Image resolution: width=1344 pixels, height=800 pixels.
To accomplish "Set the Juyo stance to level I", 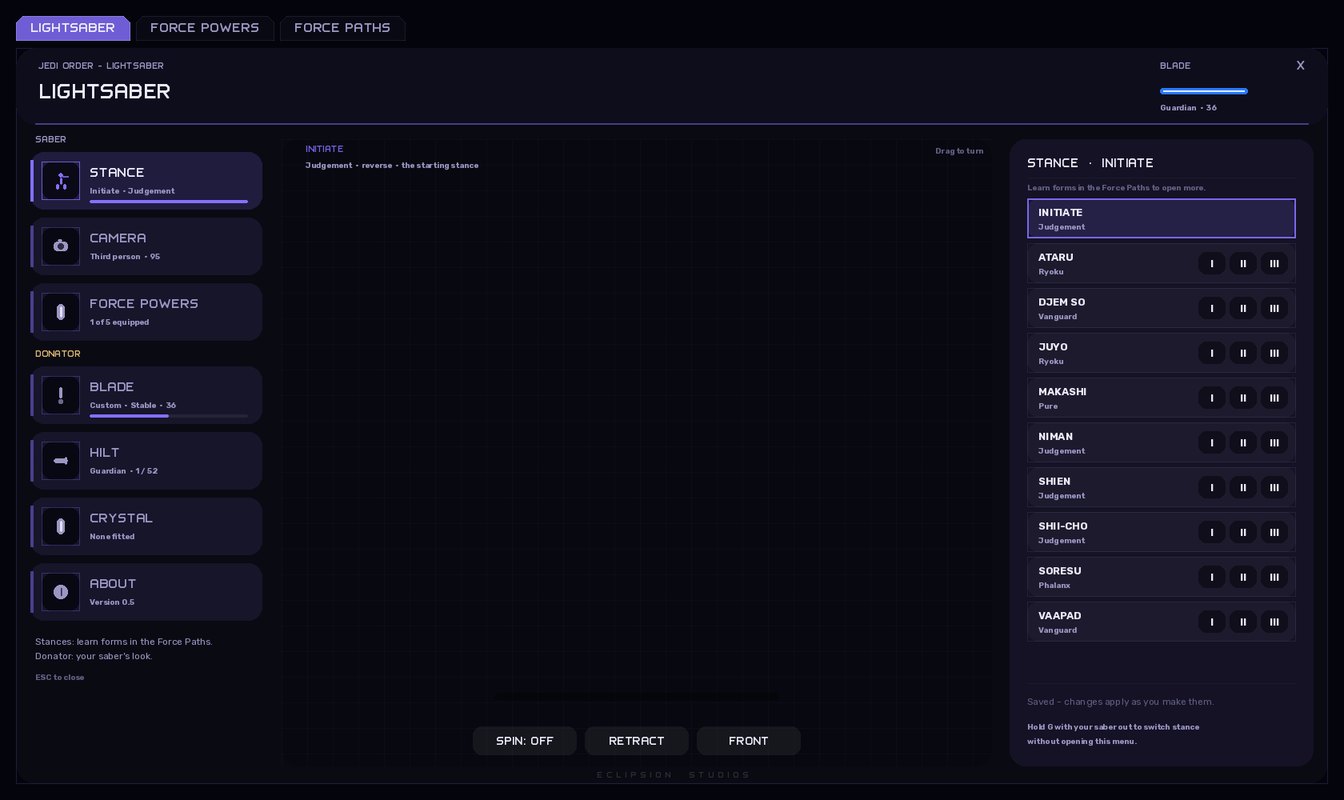I will (x=1212, y=353).
